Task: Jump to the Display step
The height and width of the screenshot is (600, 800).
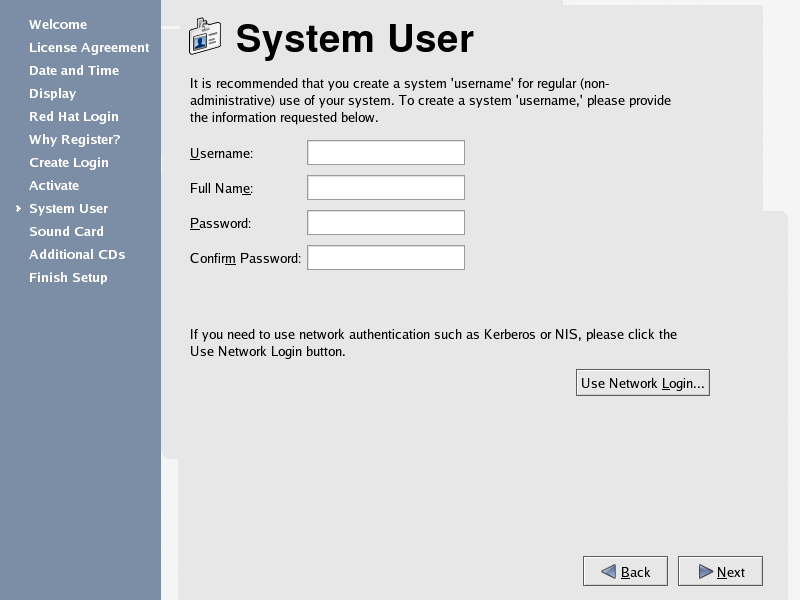Action: coord(53,94)
